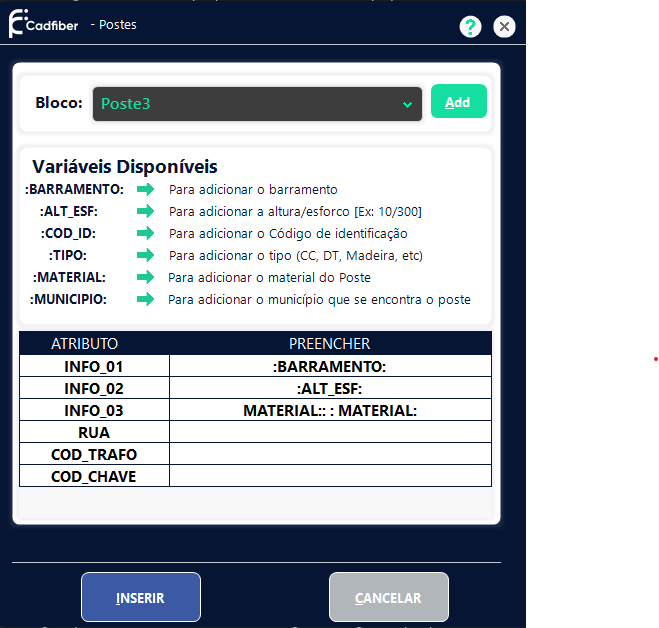The image size is (659, 628).
Task: Click the arrow icon next to :TIPO:
Action: (146, 255)
